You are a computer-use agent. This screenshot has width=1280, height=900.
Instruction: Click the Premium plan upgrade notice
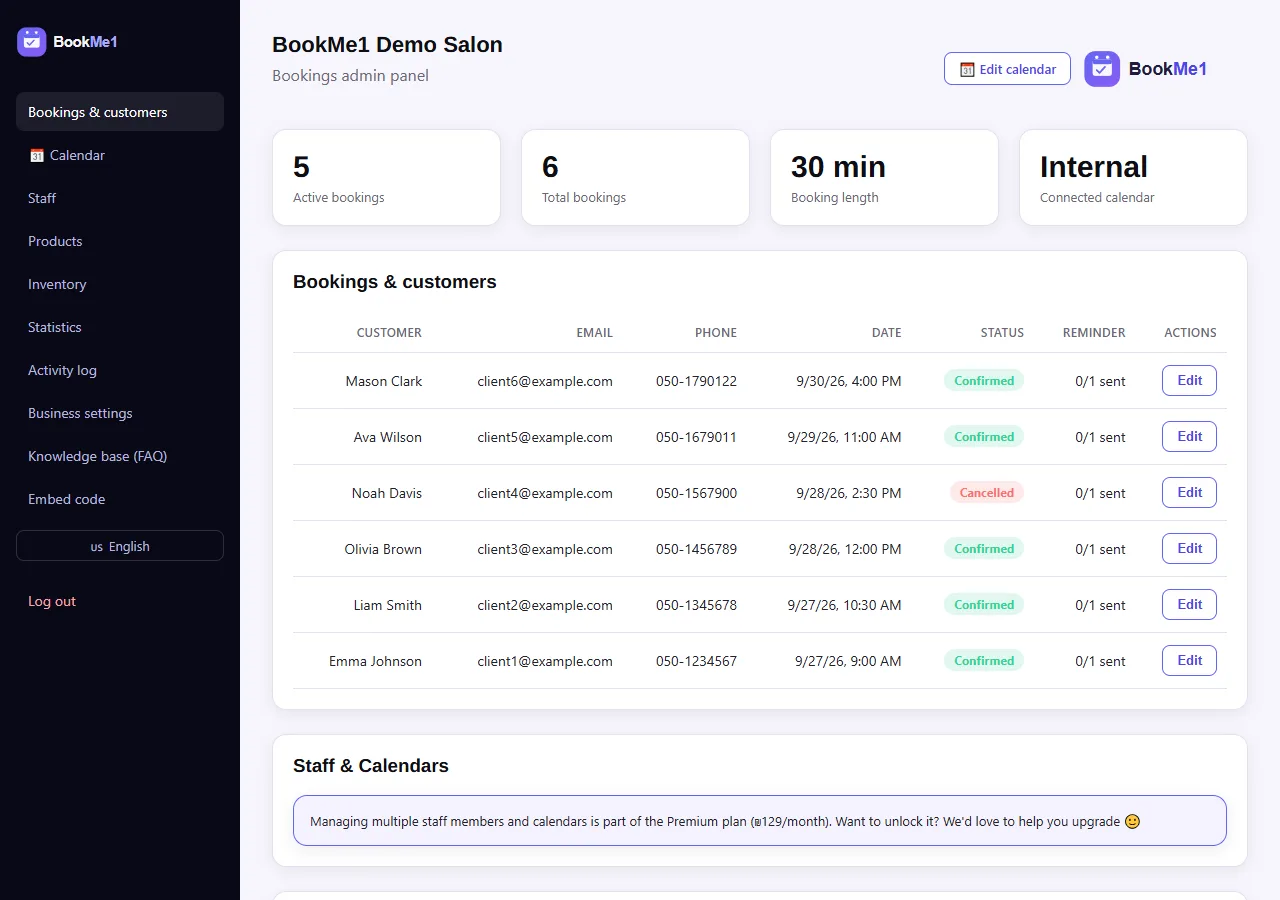tap(760, 821)
